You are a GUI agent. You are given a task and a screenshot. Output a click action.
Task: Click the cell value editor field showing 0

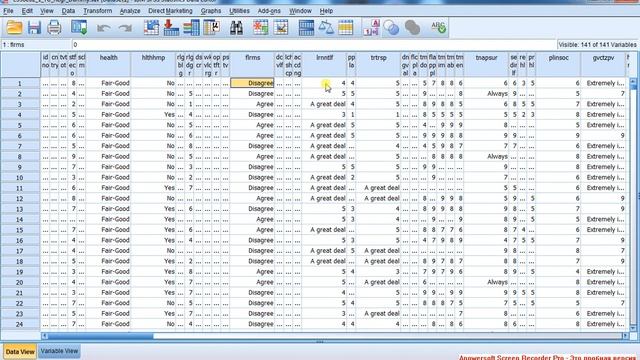313,44
